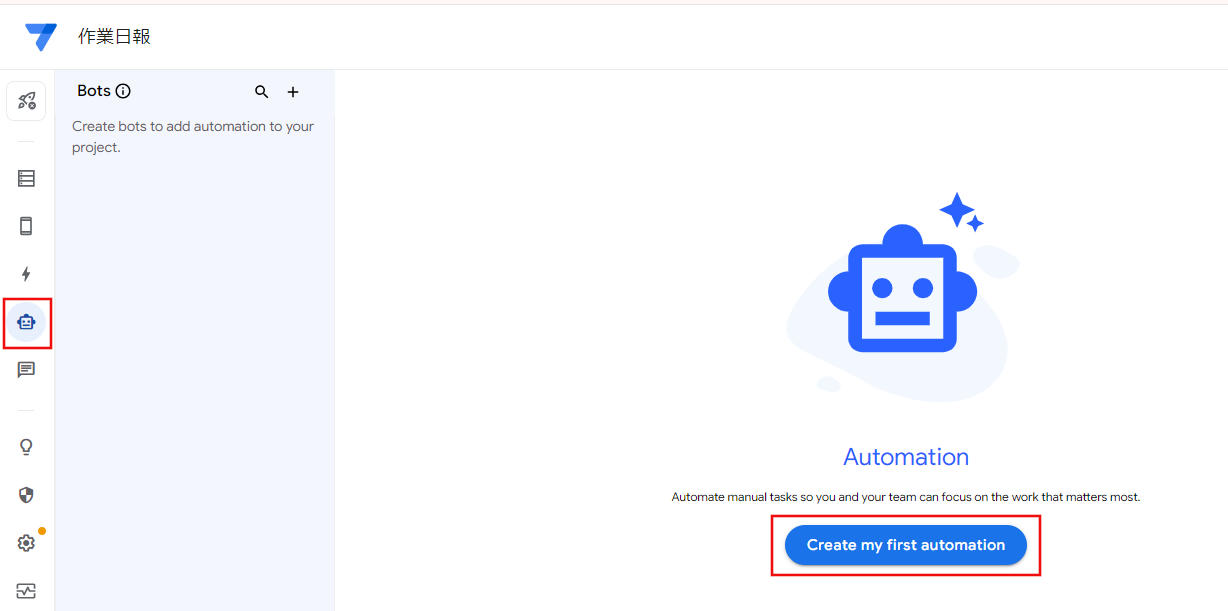Search bots with the magnifier icon
The image size is (1228, 611).
(261, 91)
